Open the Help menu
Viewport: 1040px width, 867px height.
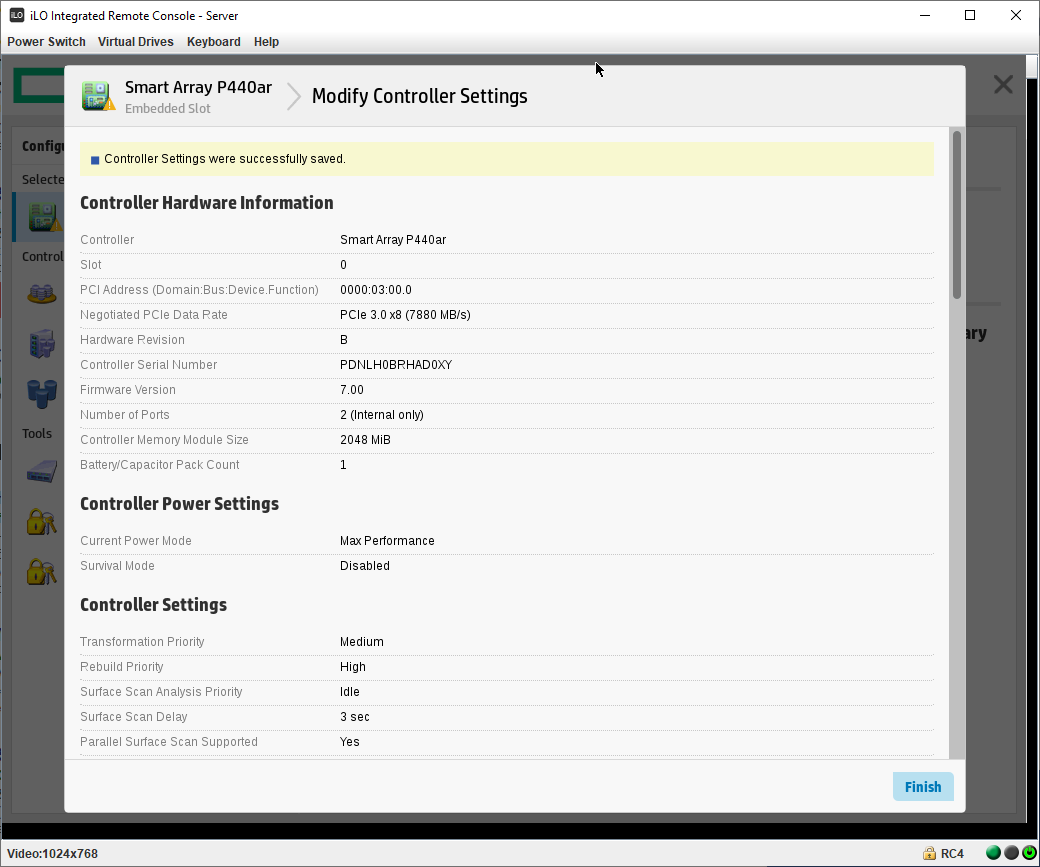[x=266, y=42]
